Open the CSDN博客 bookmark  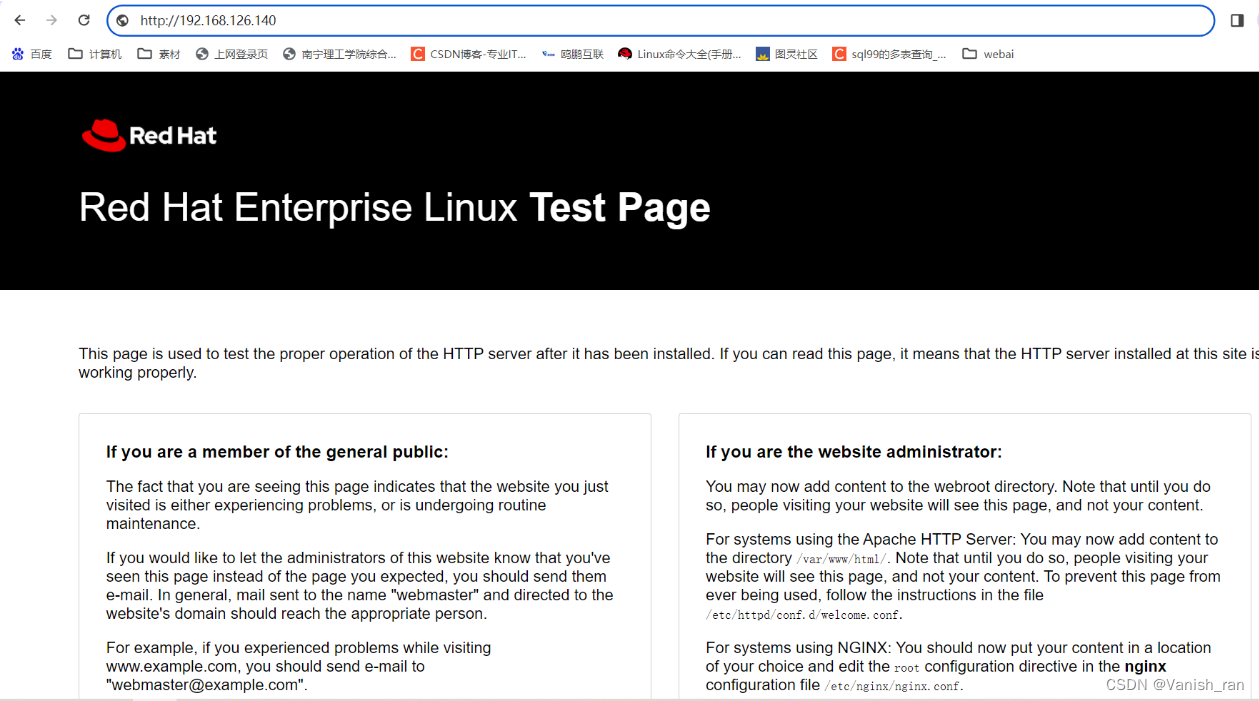[469, 54]
